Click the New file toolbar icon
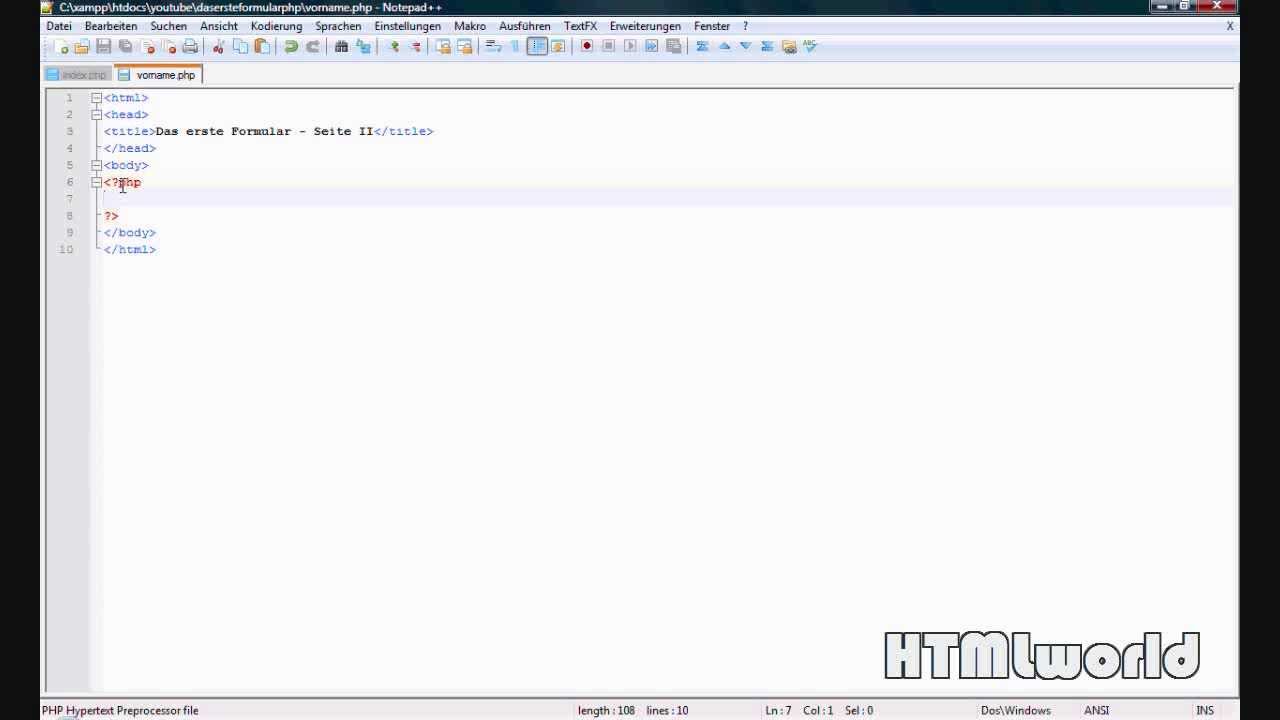The height and width of the screenshot is (720, 1280). click(61, 47)
